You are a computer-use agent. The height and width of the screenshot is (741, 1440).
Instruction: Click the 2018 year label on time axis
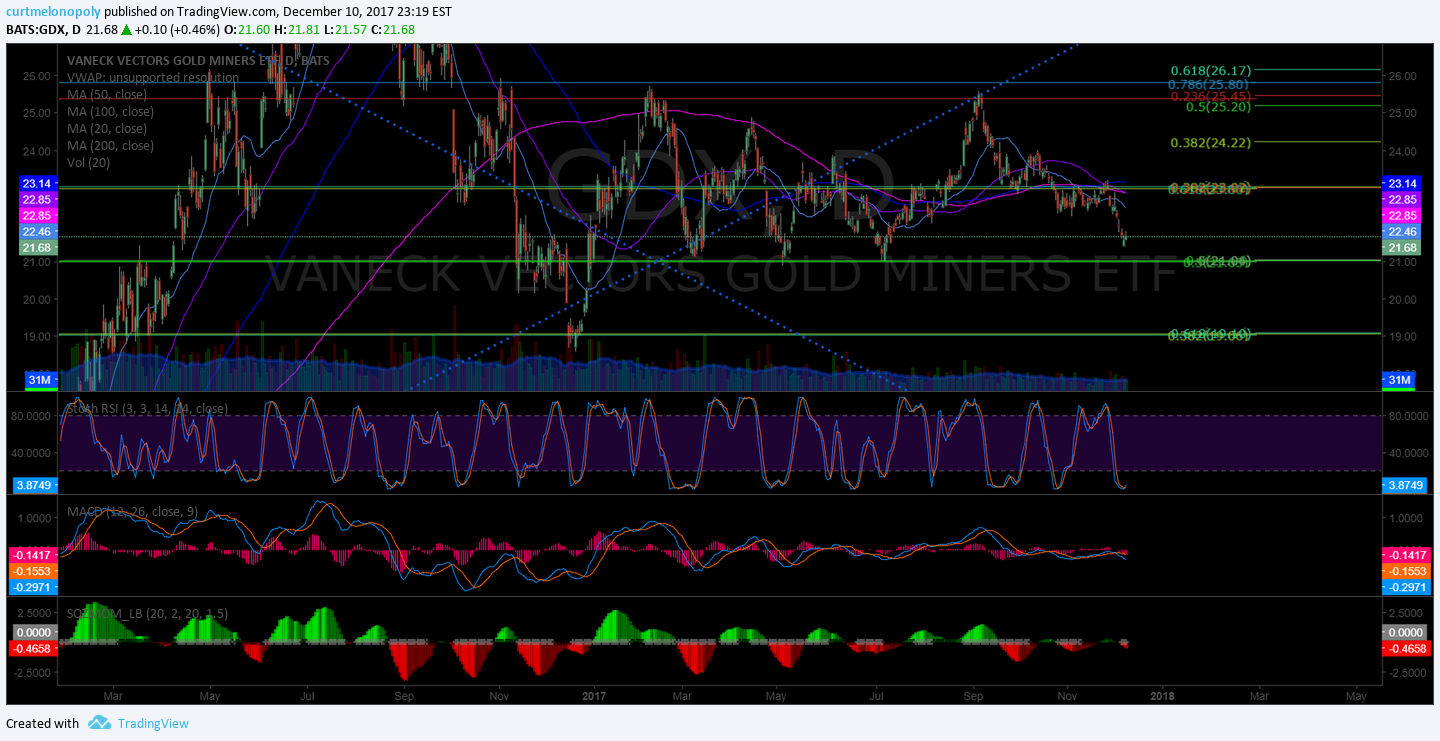pos(1161,694)
